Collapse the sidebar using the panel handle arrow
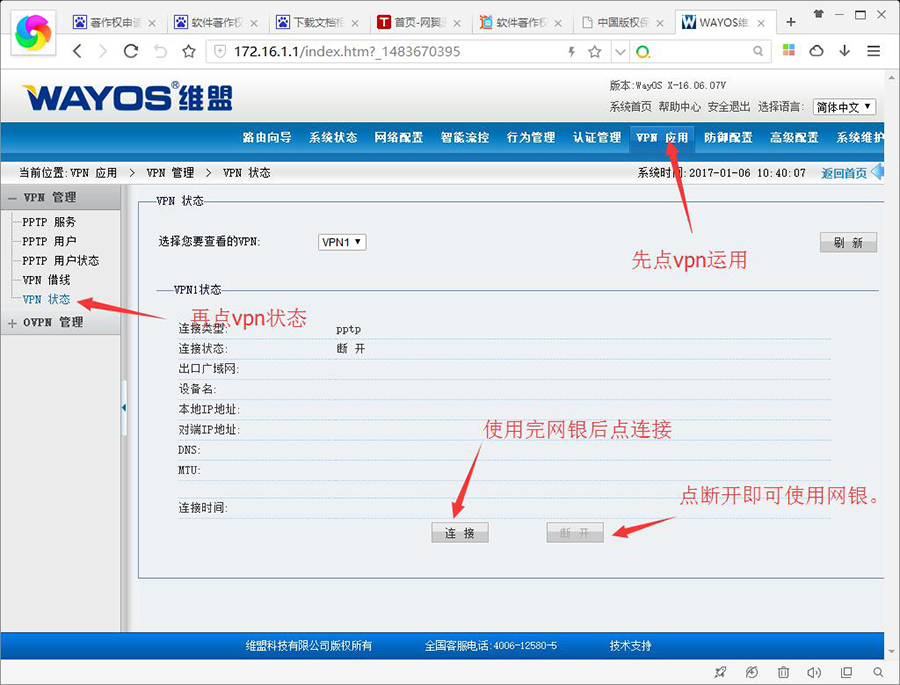 [x=123, y=408]
